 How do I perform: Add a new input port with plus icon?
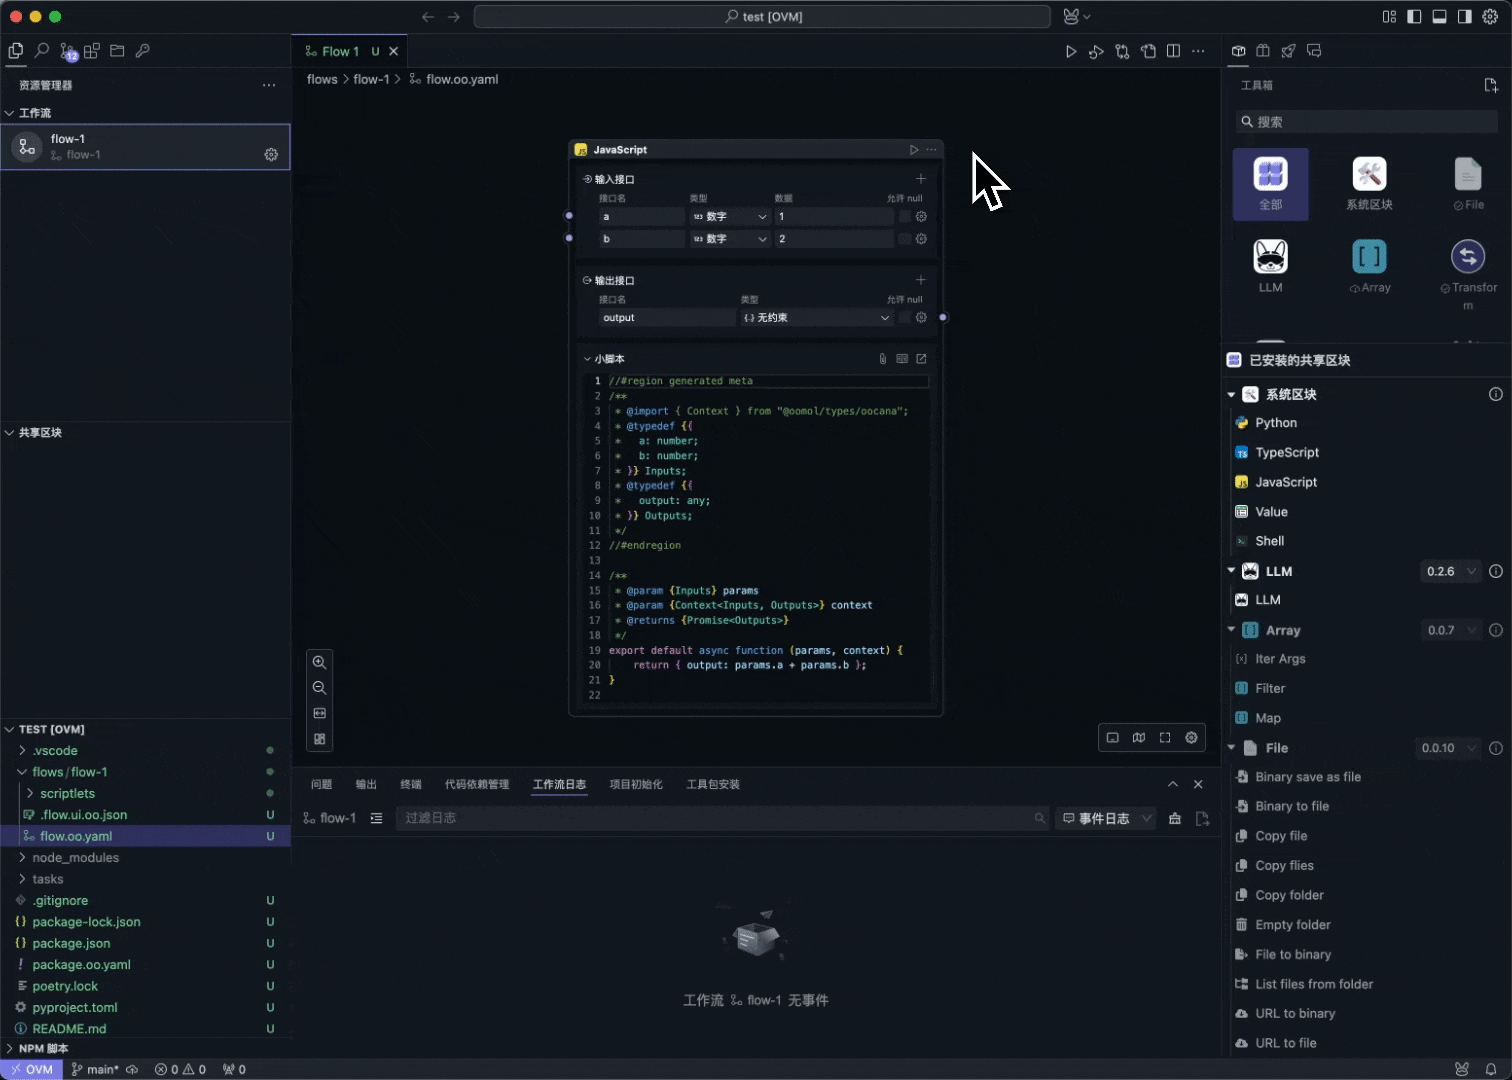(x=920, y=179)
